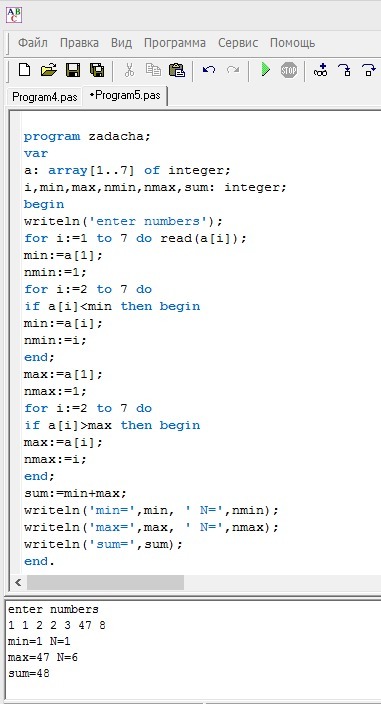The width and height of the screenshot is (381, 704).
Task: Switch to the Program4.pas tab
Action: (45, 97)
